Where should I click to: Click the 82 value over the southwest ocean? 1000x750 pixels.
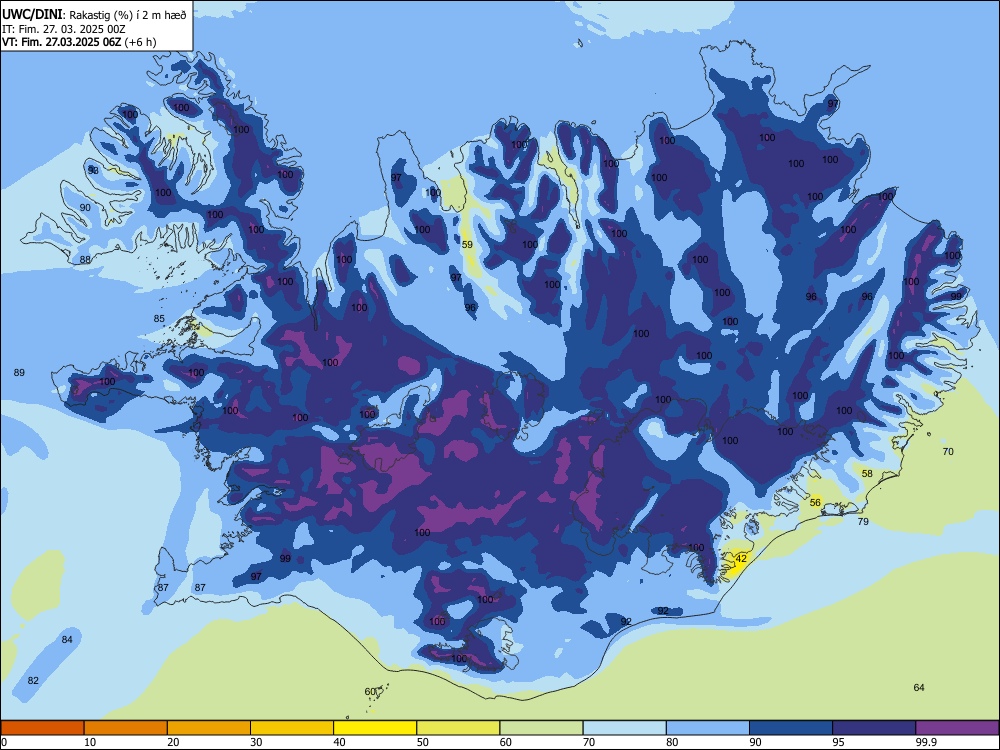pos(33,680)
